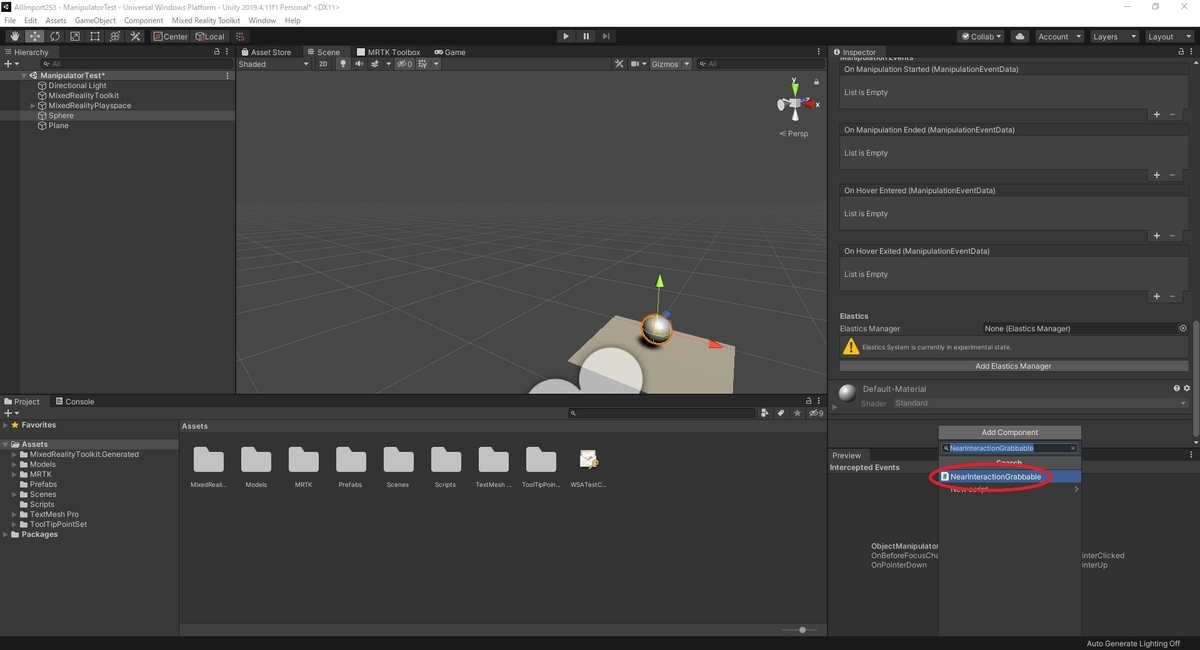Select the Rotate tool

[x=55, y=36]
